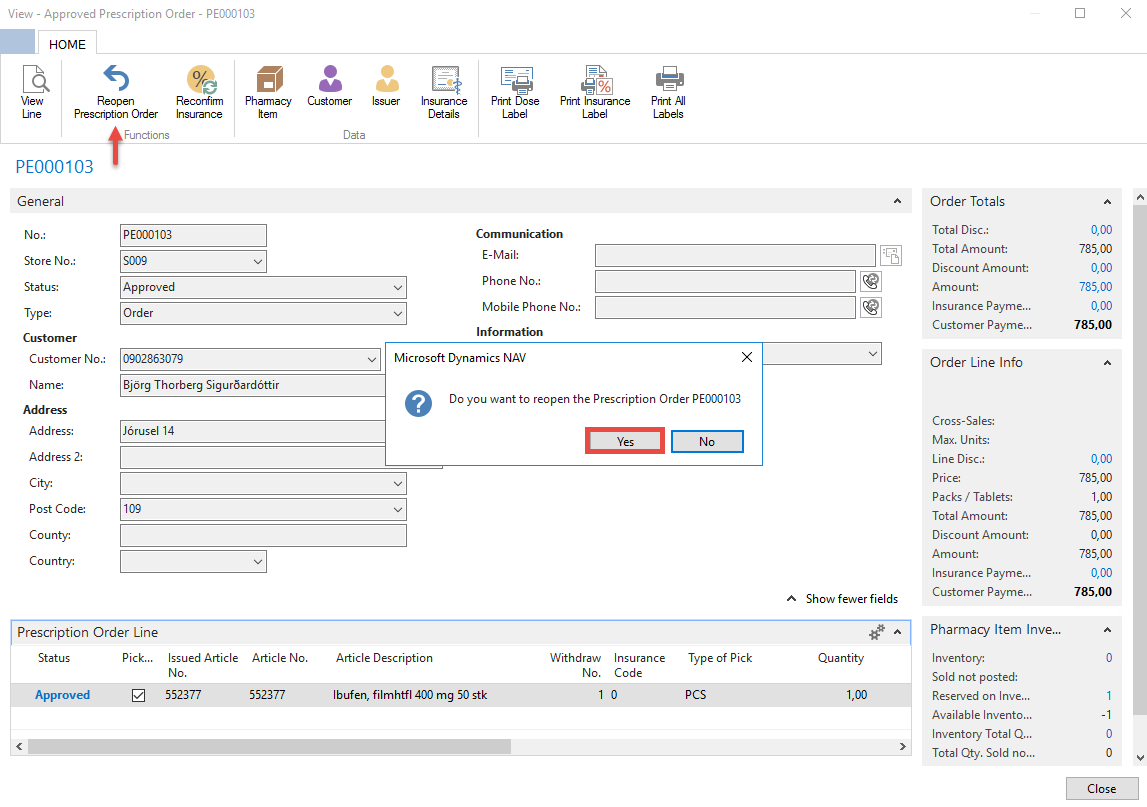Open Insurance Details from the ribbon
This screenshot has height=807, width=1147.
444,82
